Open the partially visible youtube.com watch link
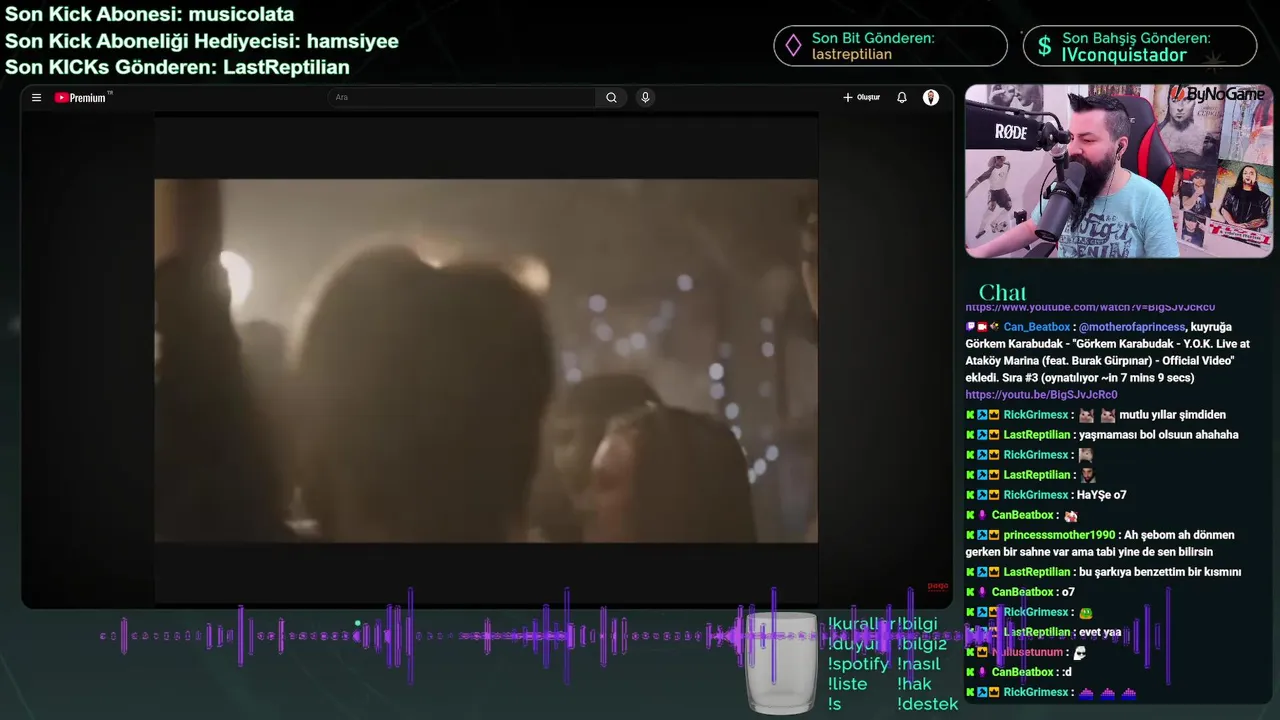1280x720 pixels. pos(1090,307)
